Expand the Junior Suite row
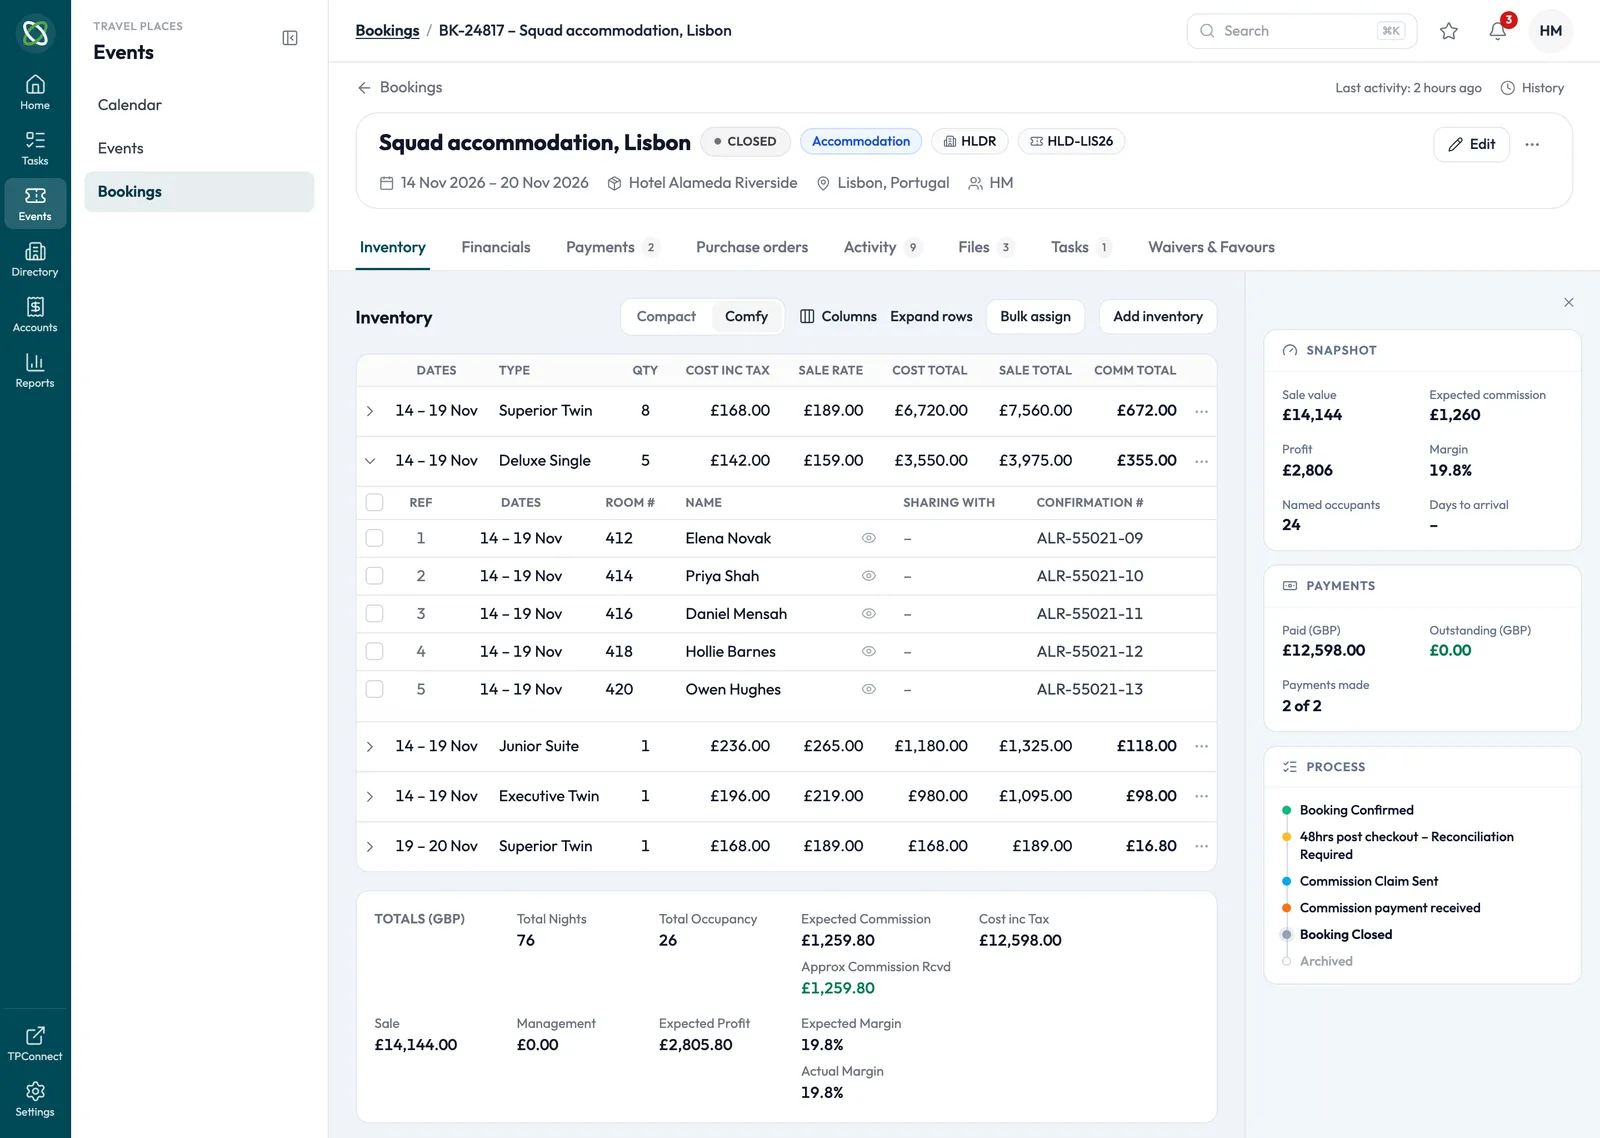This screenshot has height=1138, width=1600. [370, 747]
